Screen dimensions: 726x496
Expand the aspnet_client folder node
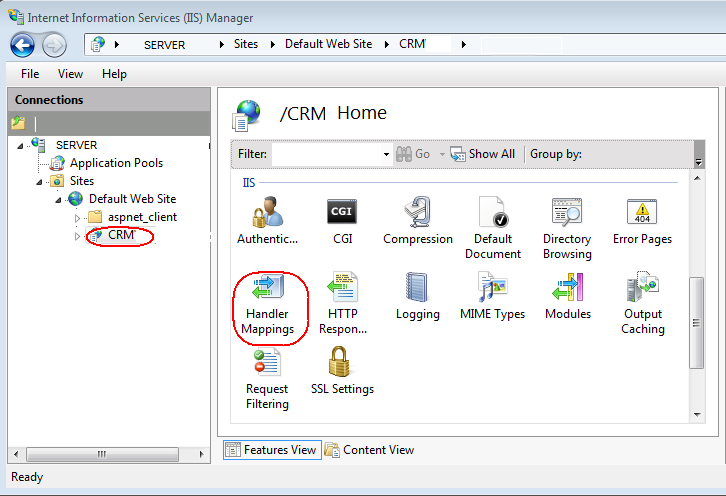78,218
